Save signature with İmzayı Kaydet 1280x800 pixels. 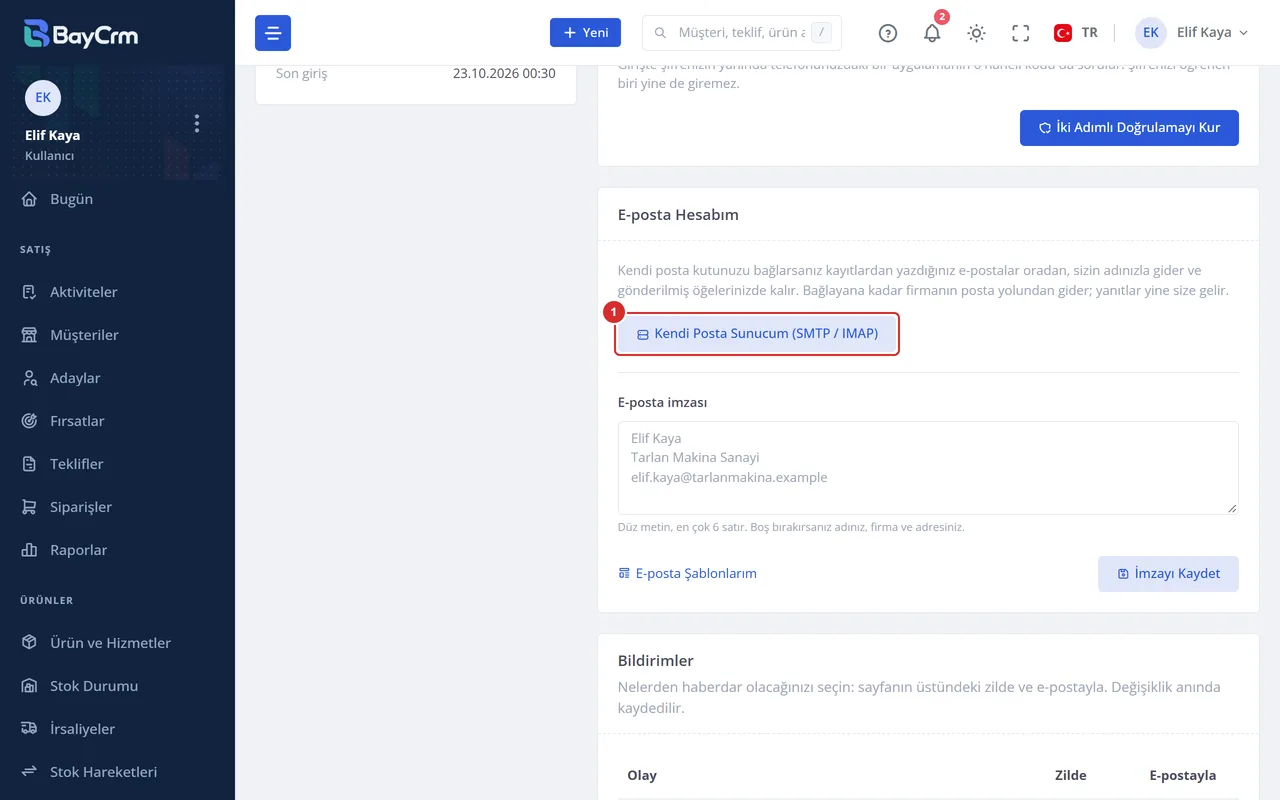click(x=1168, y=574)
